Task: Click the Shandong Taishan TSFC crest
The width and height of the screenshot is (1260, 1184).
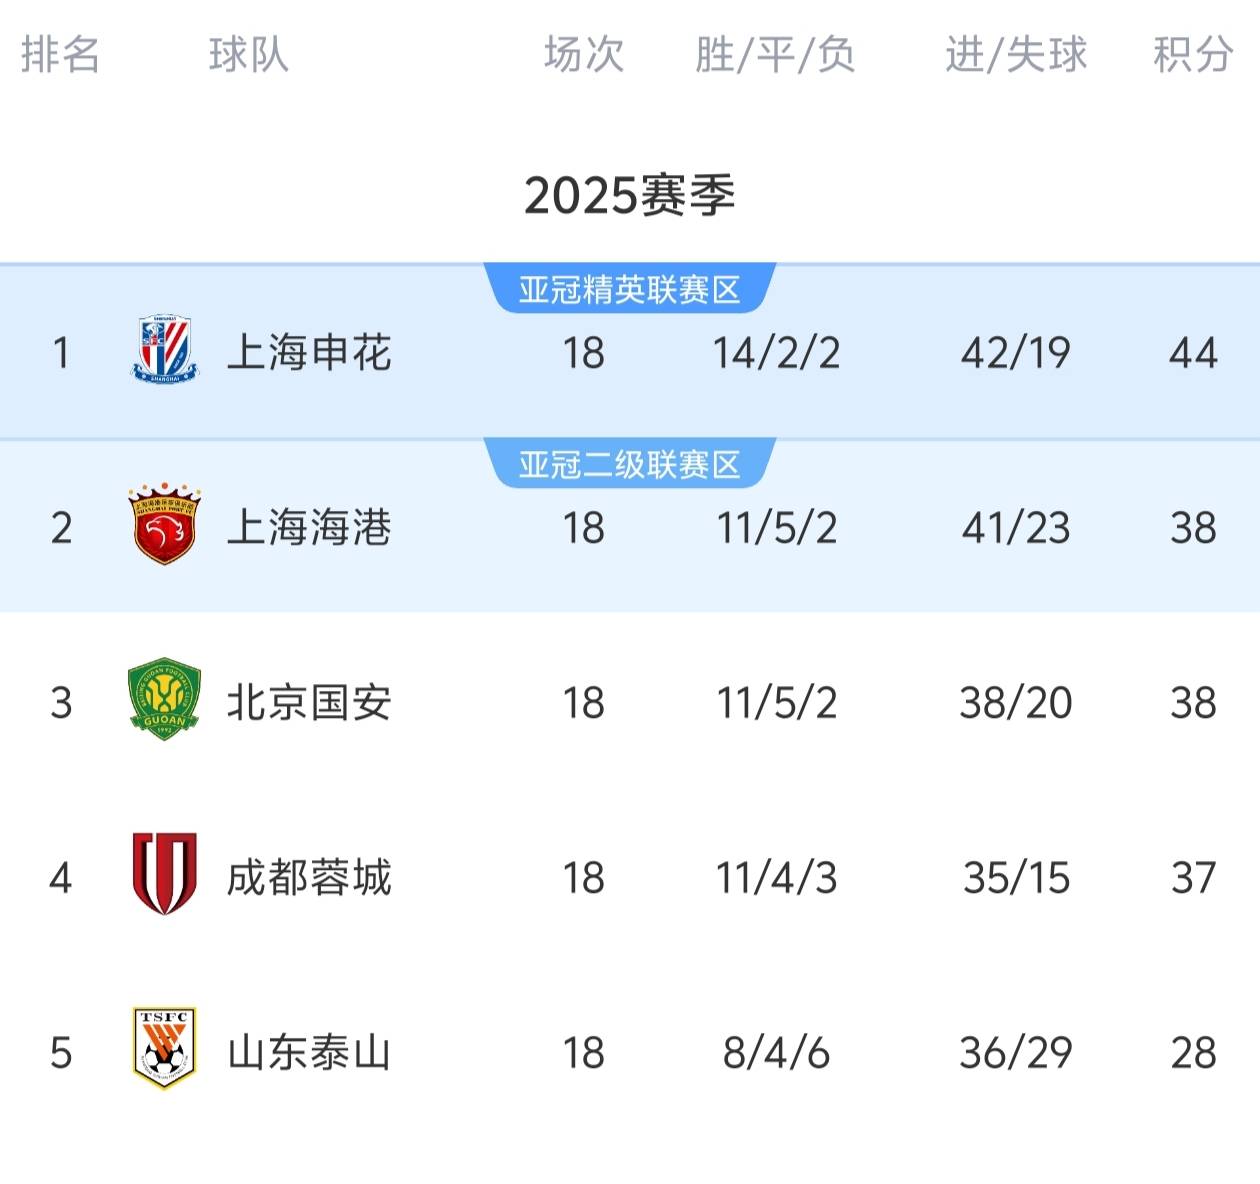Action: tap(165, 1048)
